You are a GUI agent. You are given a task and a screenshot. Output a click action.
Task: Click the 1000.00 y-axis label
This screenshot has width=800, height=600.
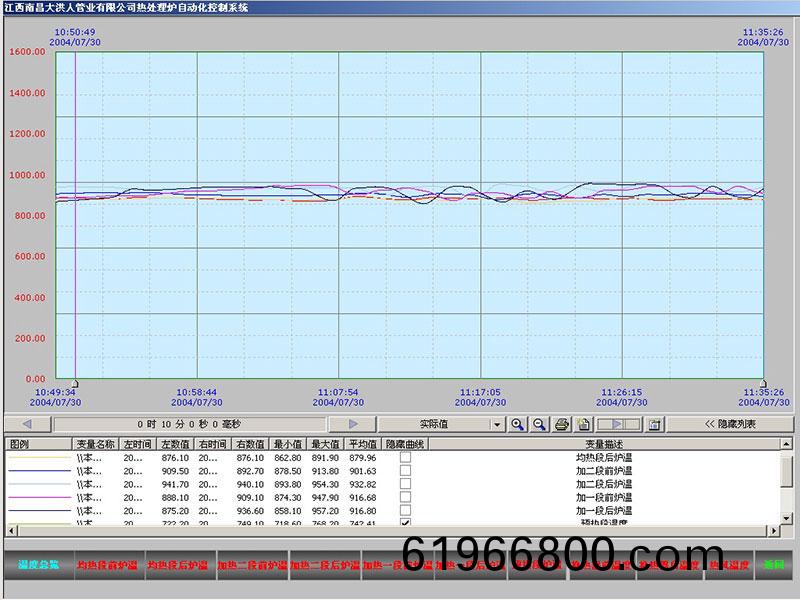[27, 174]
